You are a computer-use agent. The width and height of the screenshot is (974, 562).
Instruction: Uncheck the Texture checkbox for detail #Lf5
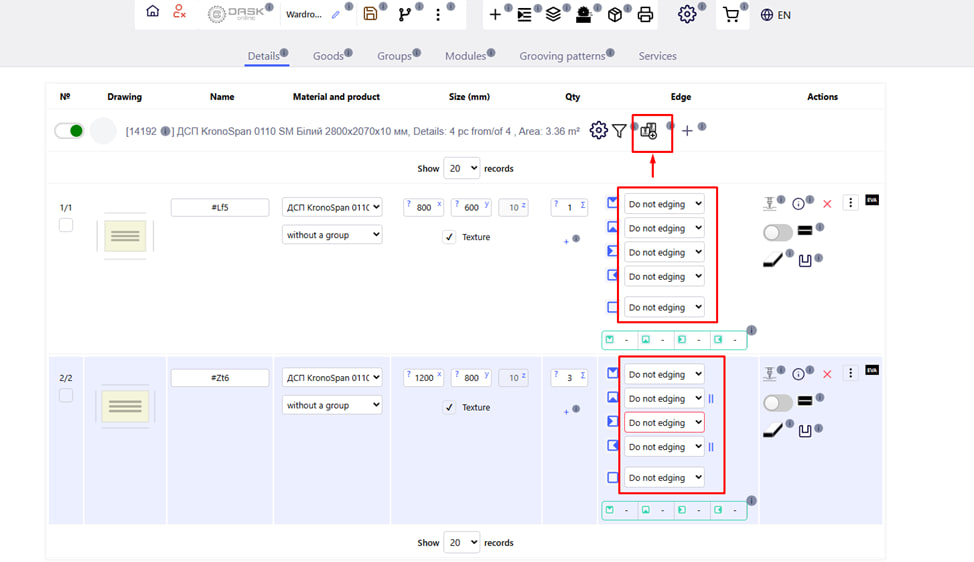(x=449, y=237)
